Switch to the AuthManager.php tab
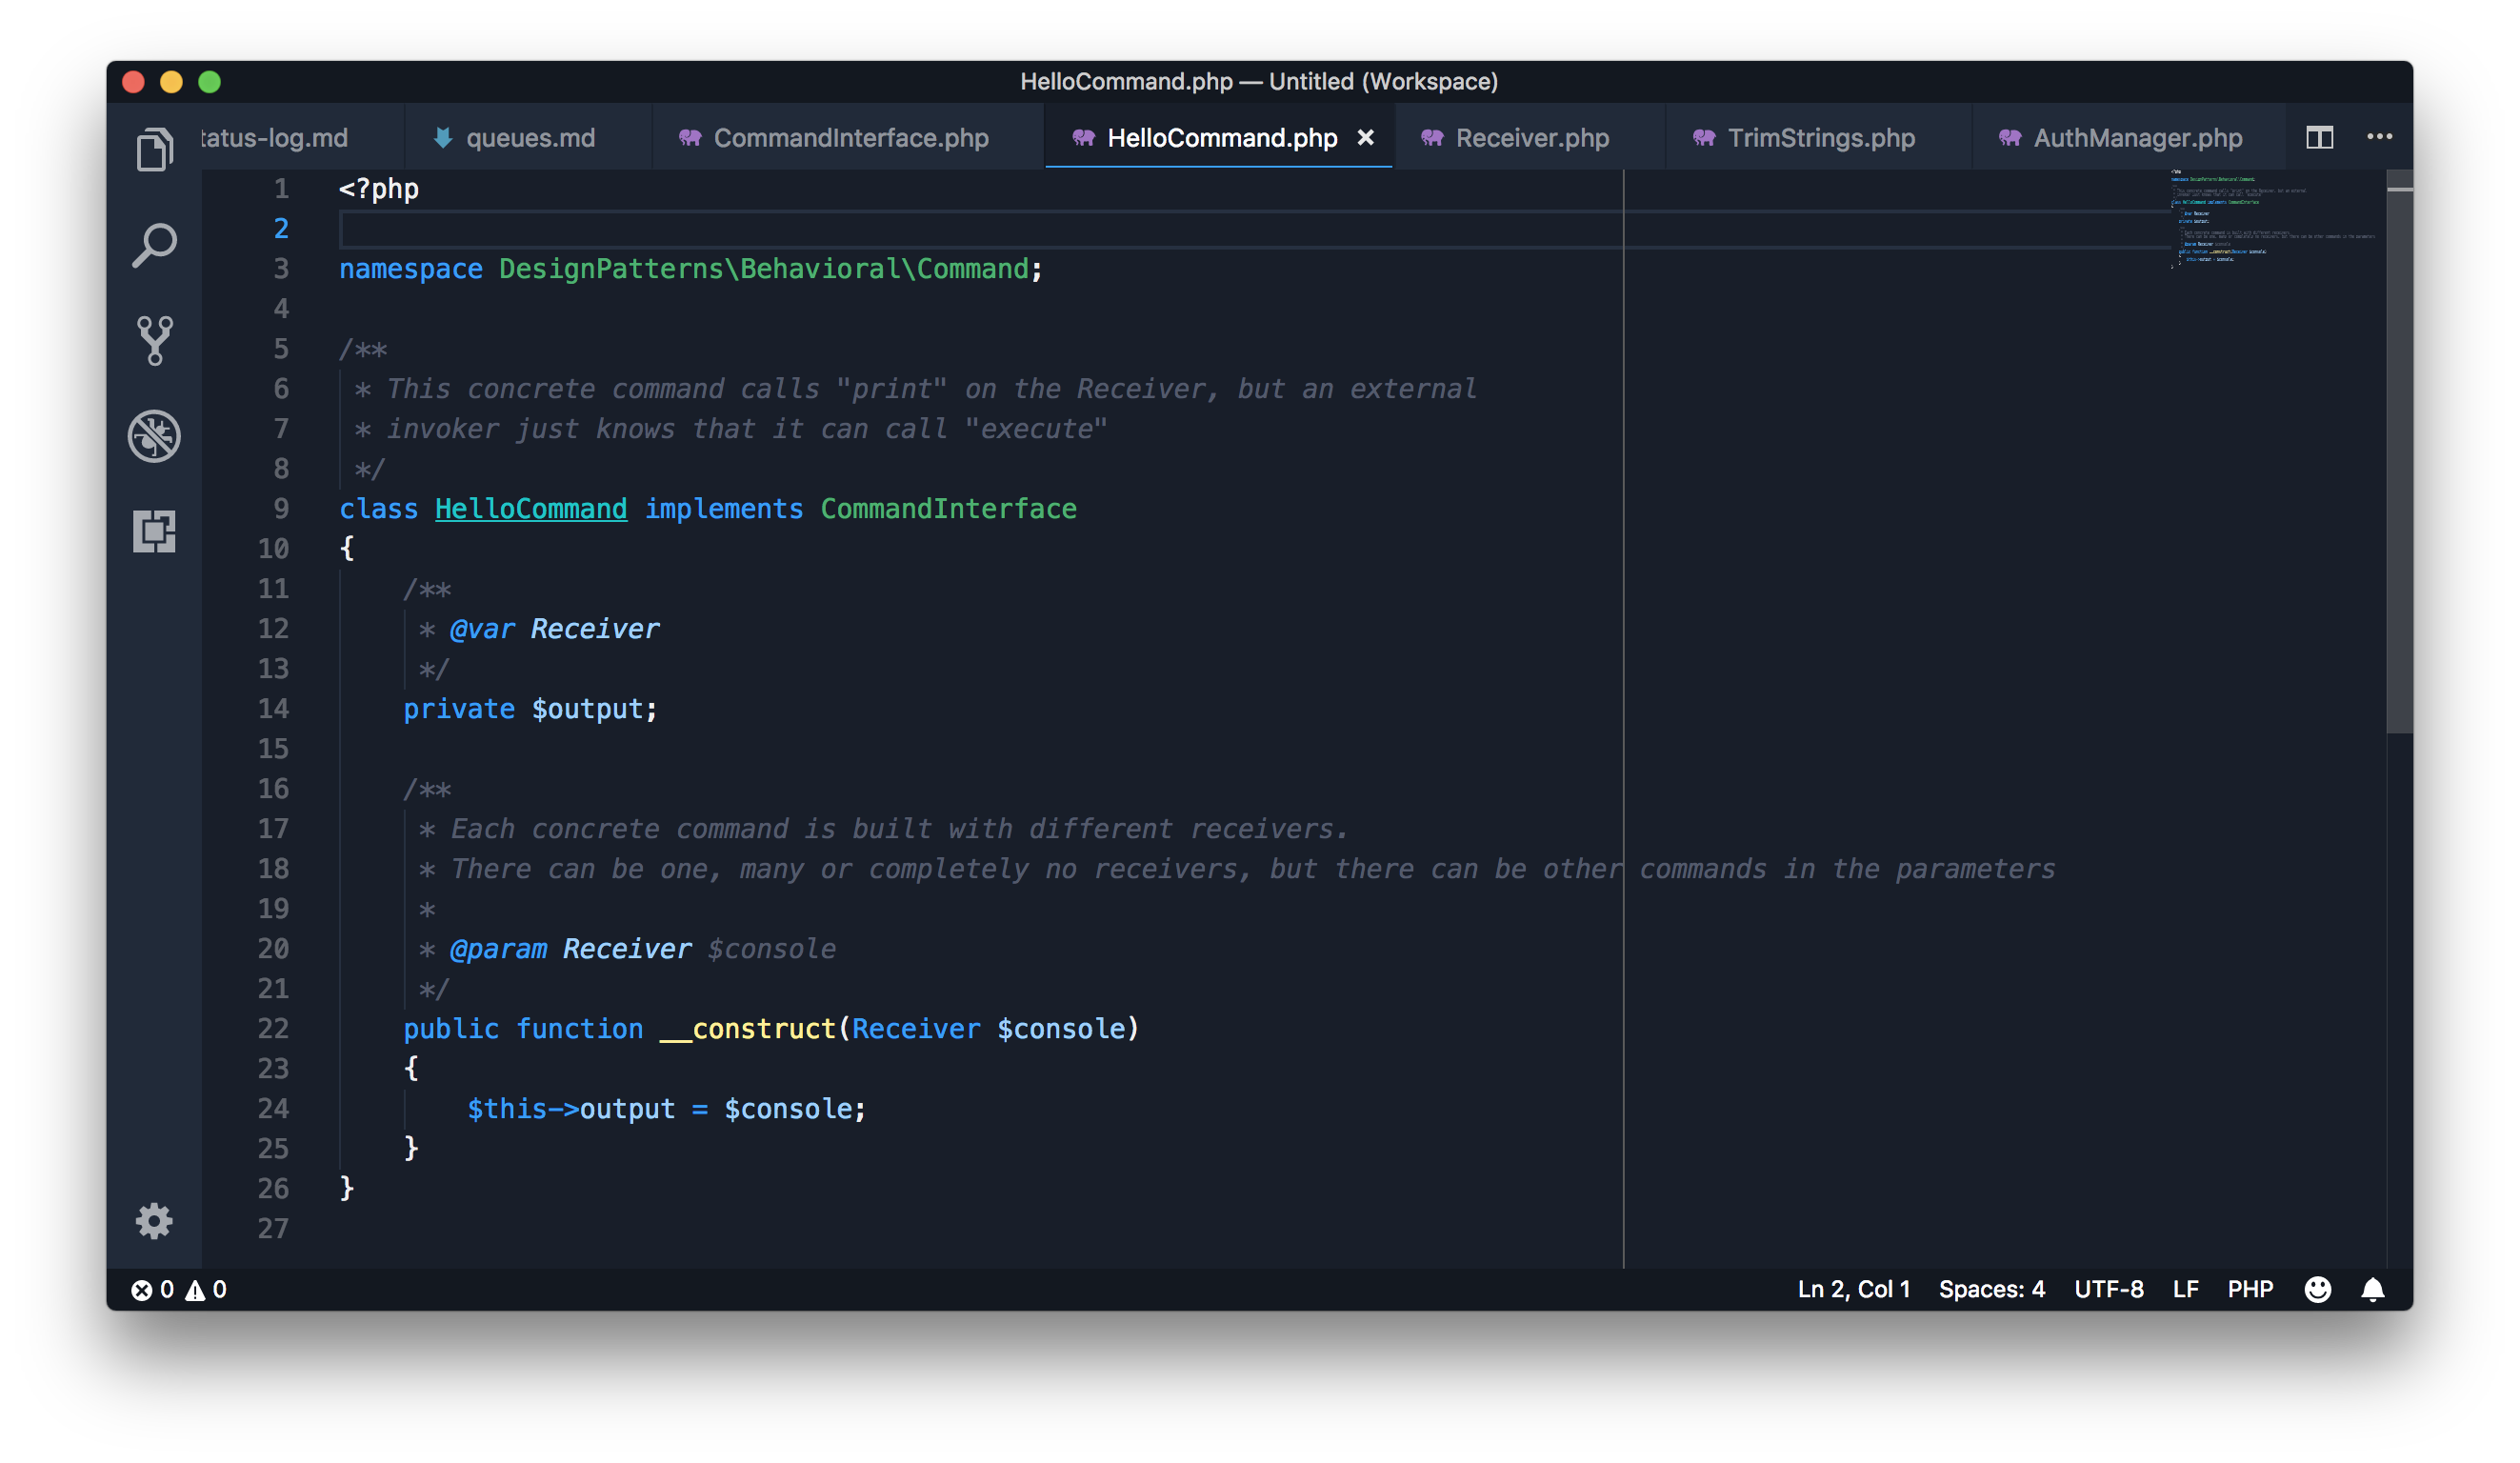This screenshot has width=2520, height=1463. coord(2128,138)
